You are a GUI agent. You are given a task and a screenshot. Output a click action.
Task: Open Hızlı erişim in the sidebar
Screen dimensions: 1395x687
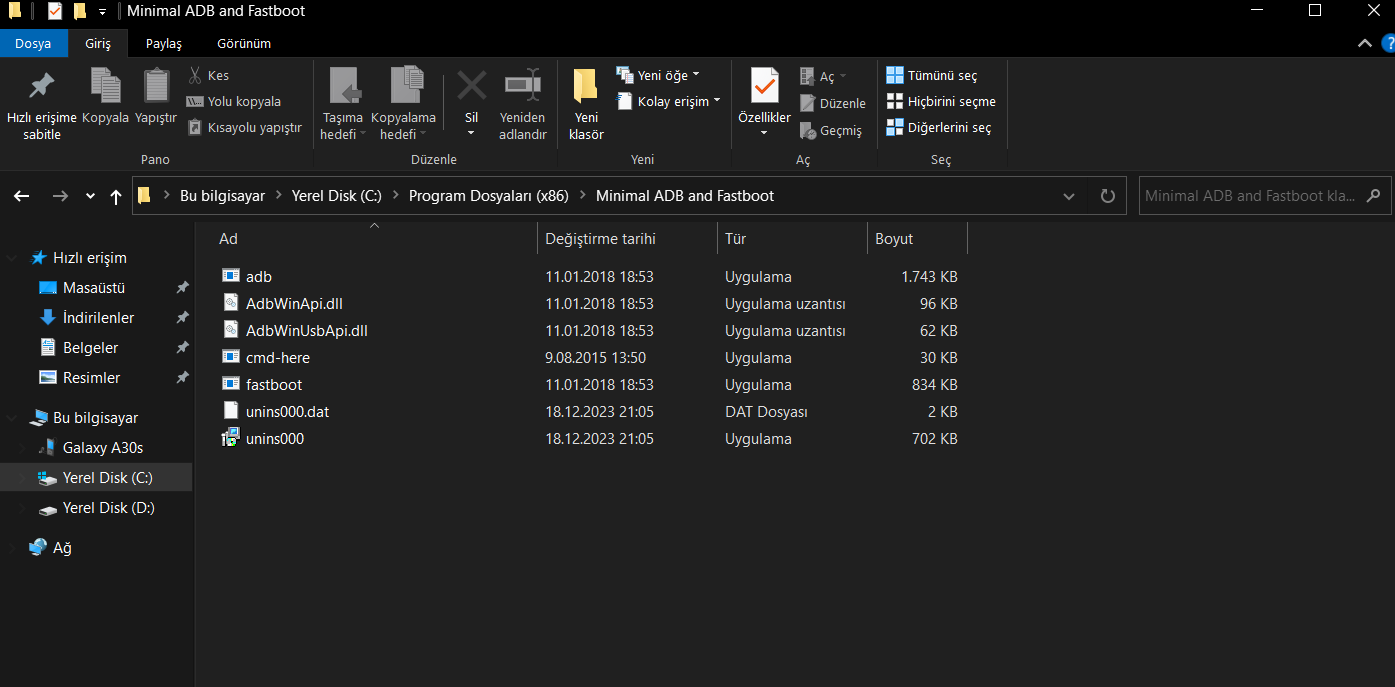(x=90, y=258)
